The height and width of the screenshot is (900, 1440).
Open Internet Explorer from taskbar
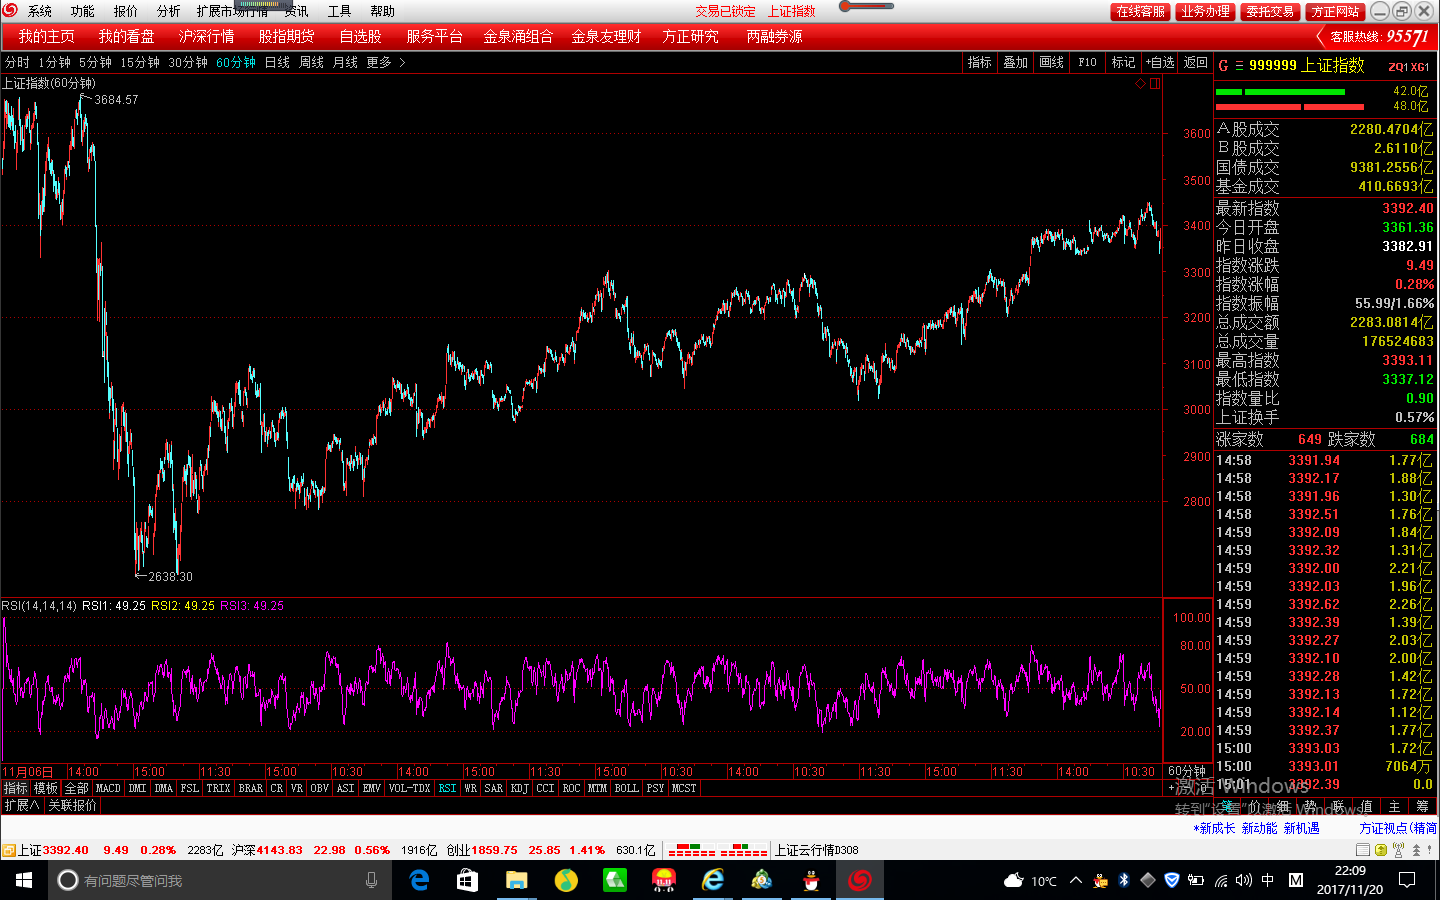click(713, 880)
